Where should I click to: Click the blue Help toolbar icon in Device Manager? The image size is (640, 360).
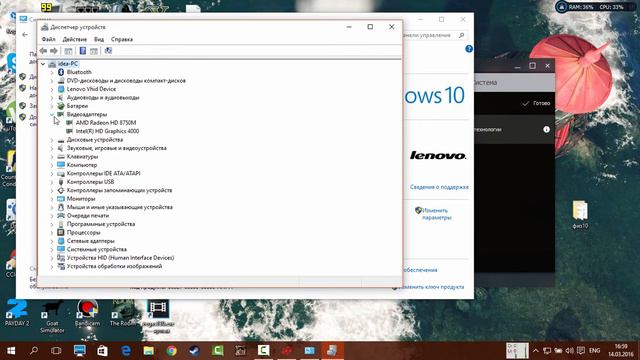point(82,51)
